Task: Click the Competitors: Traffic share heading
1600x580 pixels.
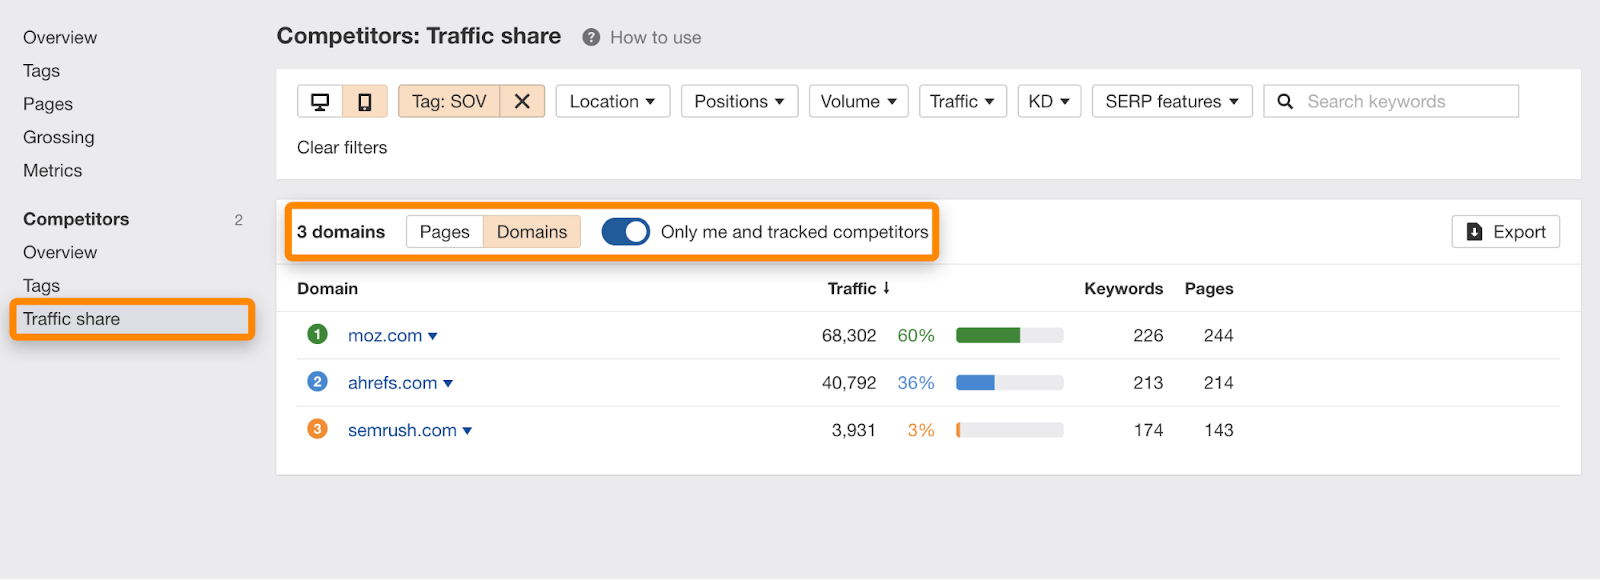Action: coord(419,36)
